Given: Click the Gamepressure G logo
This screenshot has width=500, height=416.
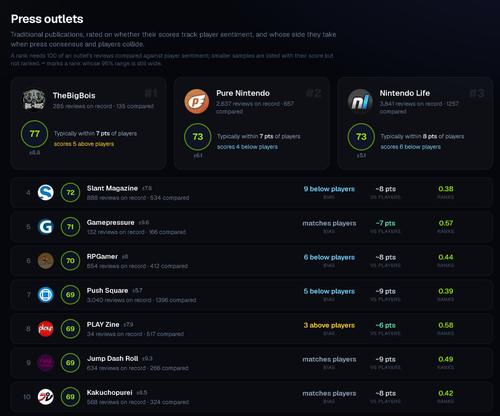Looking at the screenshot, I should point(46,227).
